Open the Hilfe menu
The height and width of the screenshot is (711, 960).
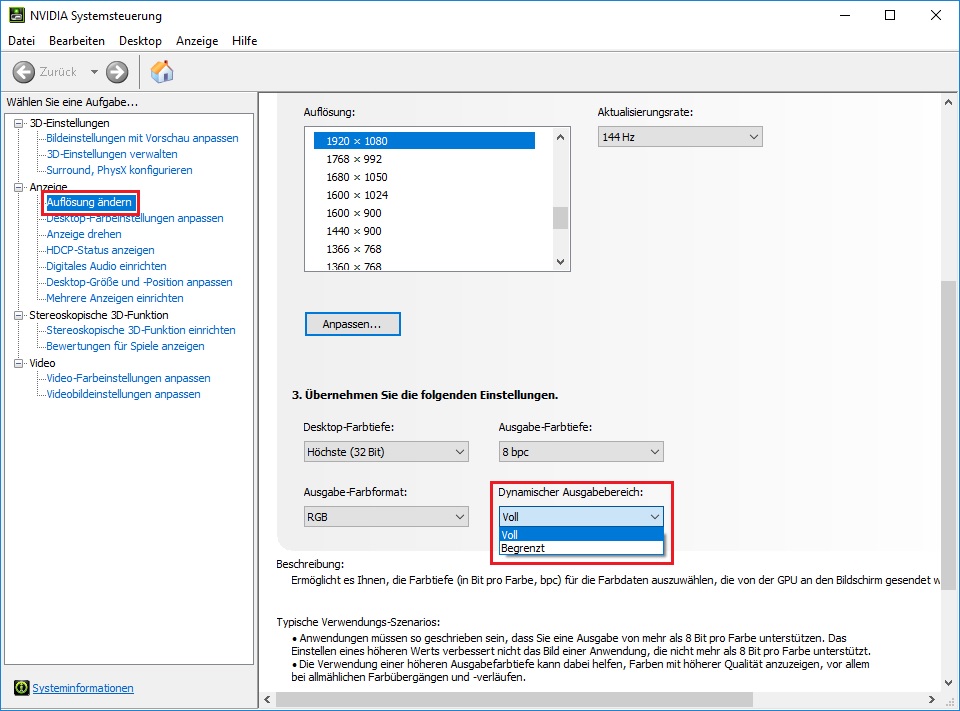pos(244,40)
